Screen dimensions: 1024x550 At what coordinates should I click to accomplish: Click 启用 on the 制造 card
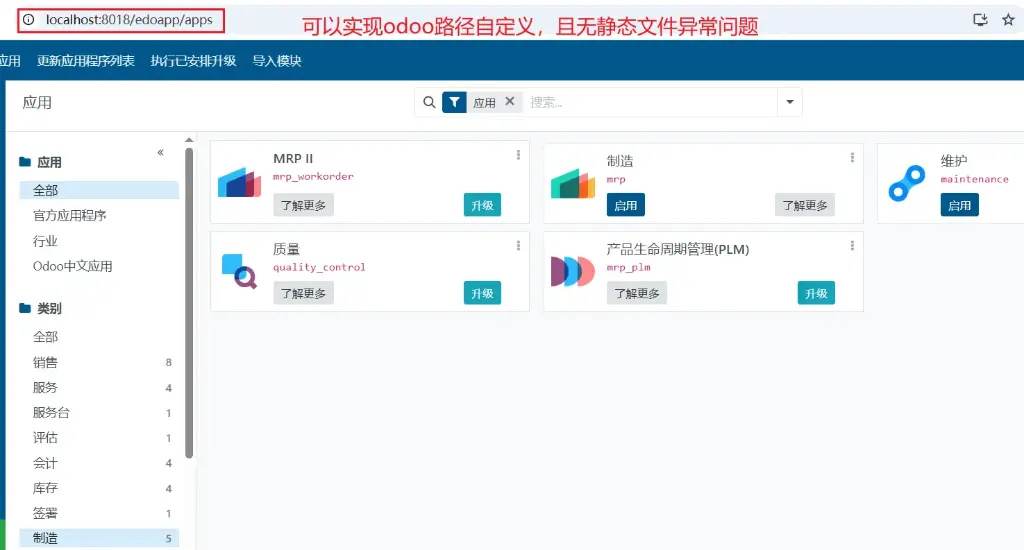tap(626, 205)
